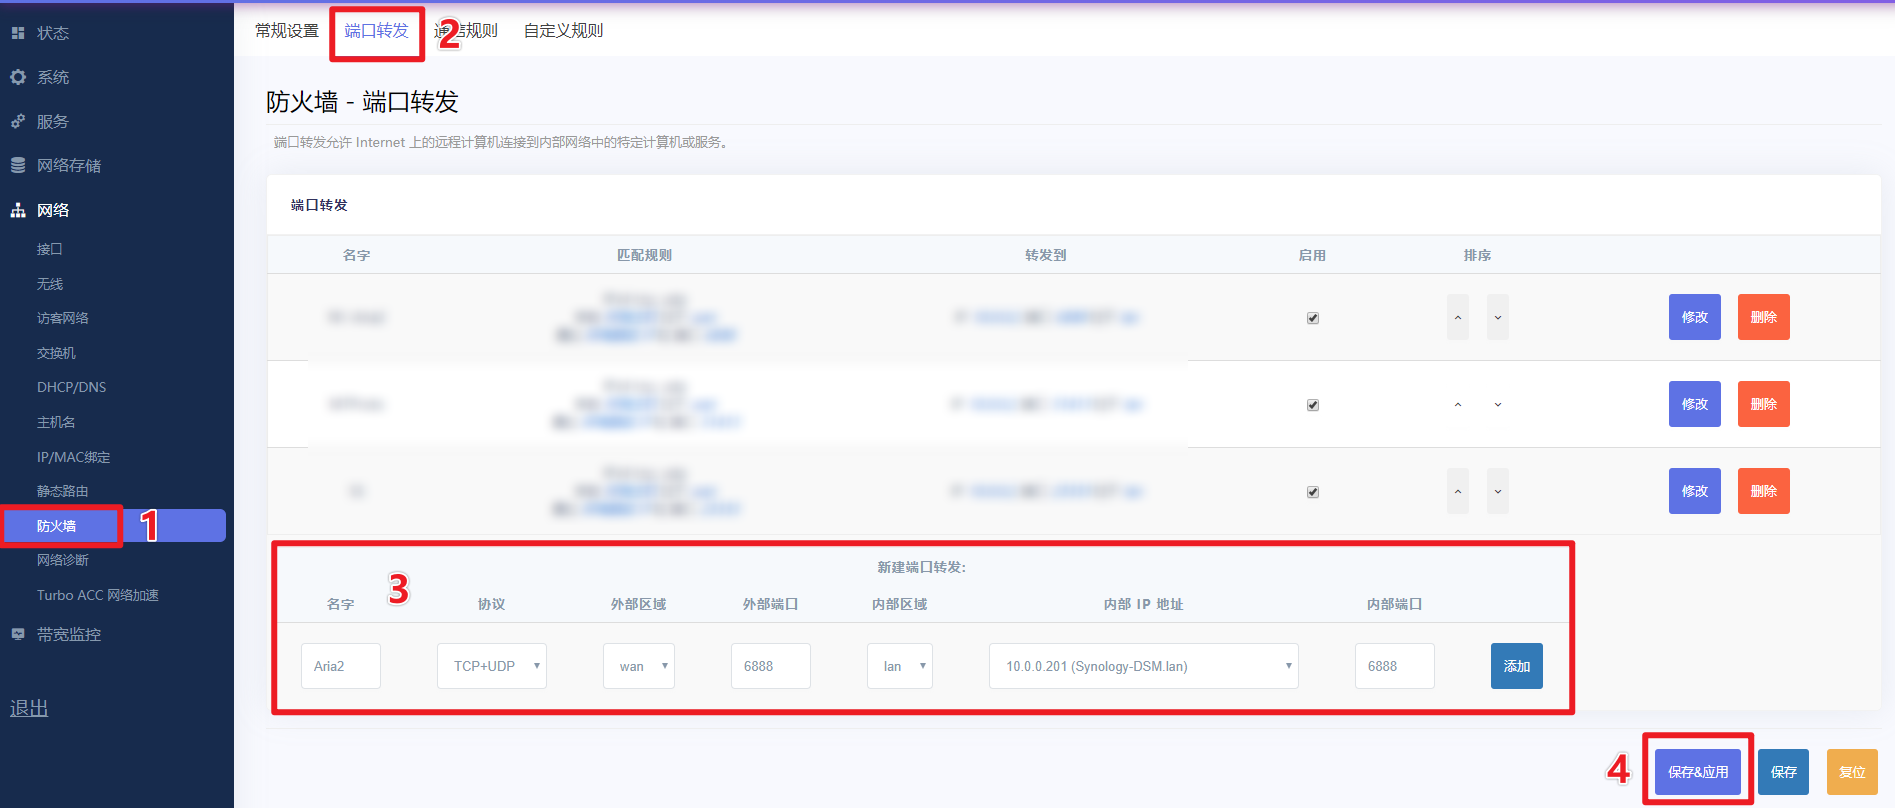Viewport: 1895px width, 808px height.
Task: Click 删除 for the third rule
Action: click(1764, 491)
